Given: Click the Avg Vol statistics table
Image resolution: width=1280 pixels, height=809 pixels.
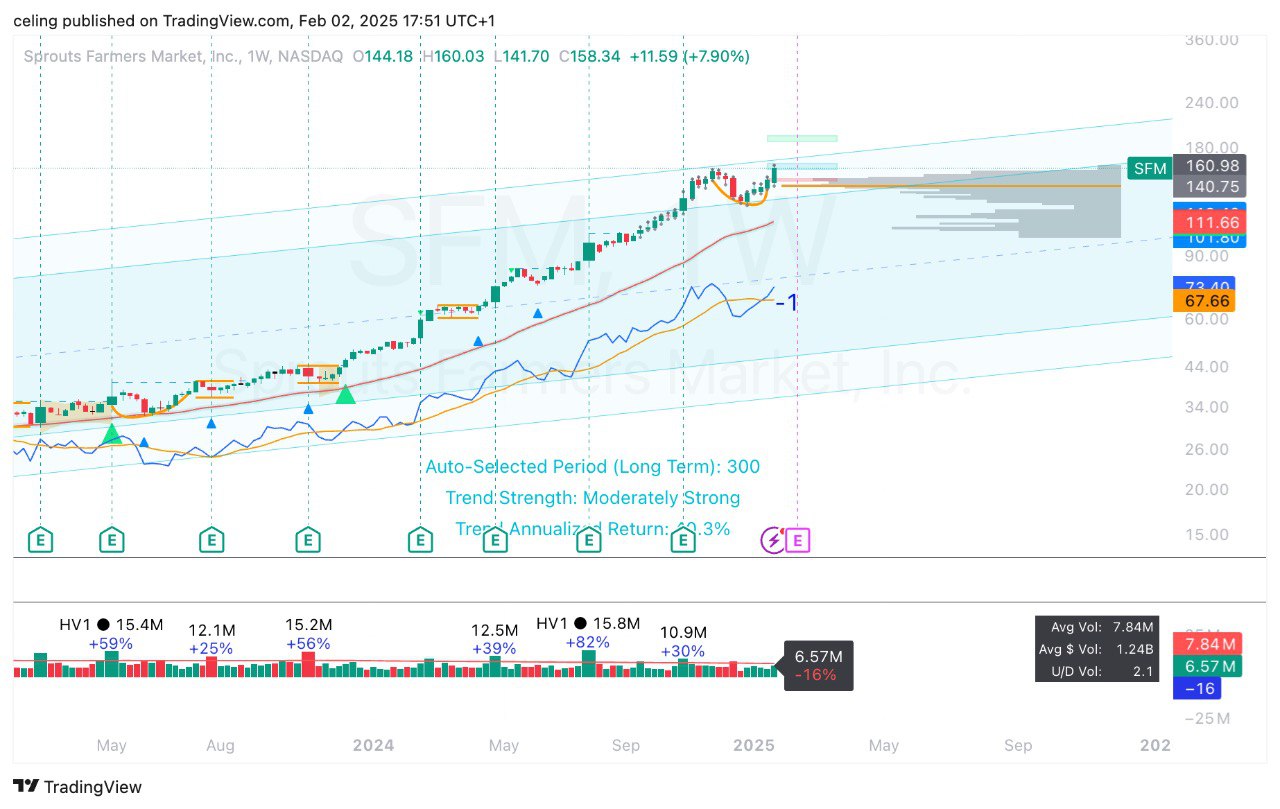Looking at the screenshot, I should tap(1098, 649).
